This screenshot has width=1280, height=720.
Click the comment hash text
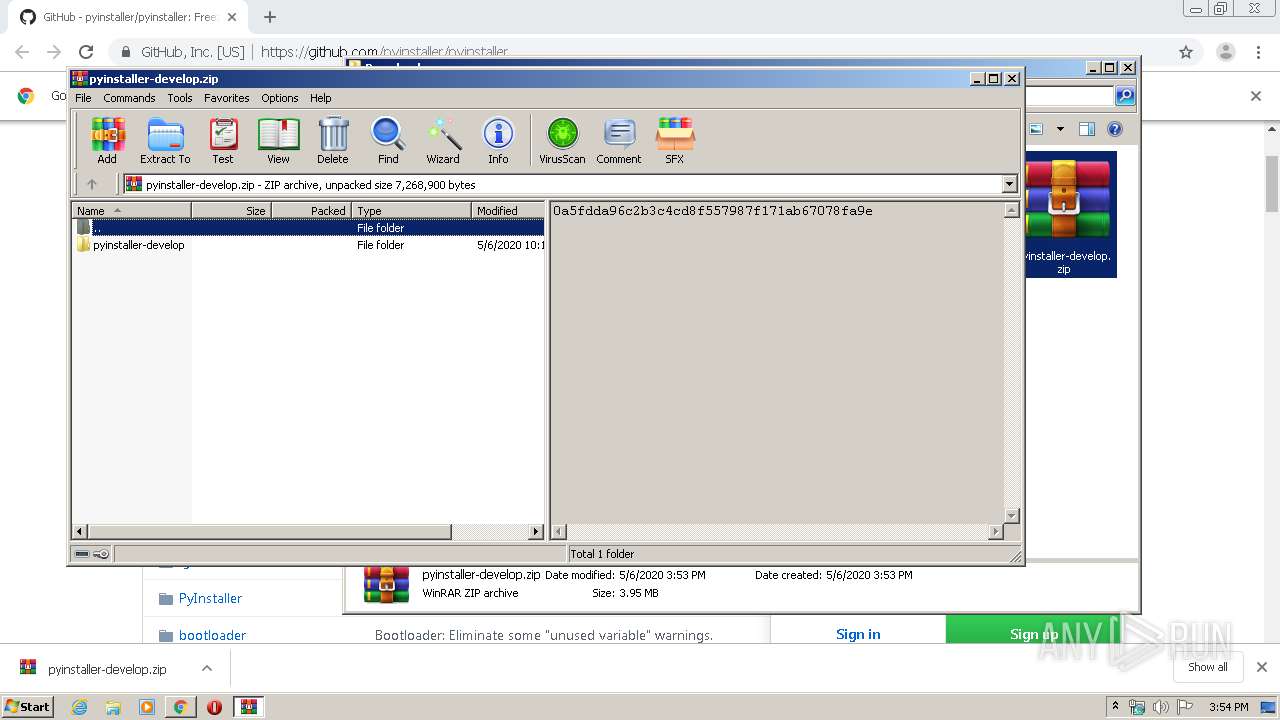(x=712, y=211)
